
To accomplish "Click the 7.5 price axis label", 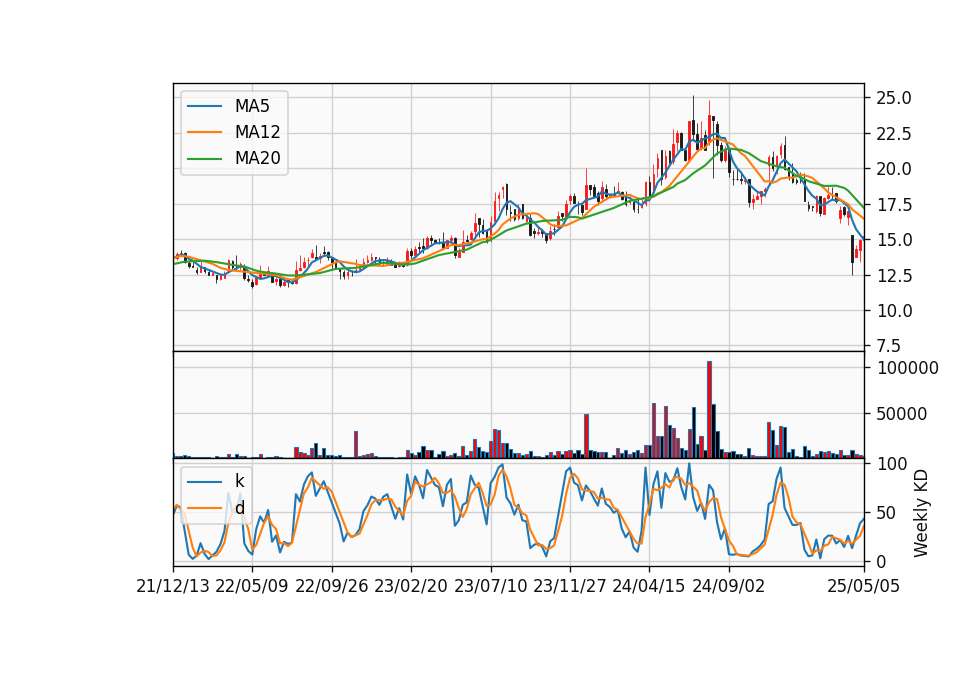I will [888, 346].
